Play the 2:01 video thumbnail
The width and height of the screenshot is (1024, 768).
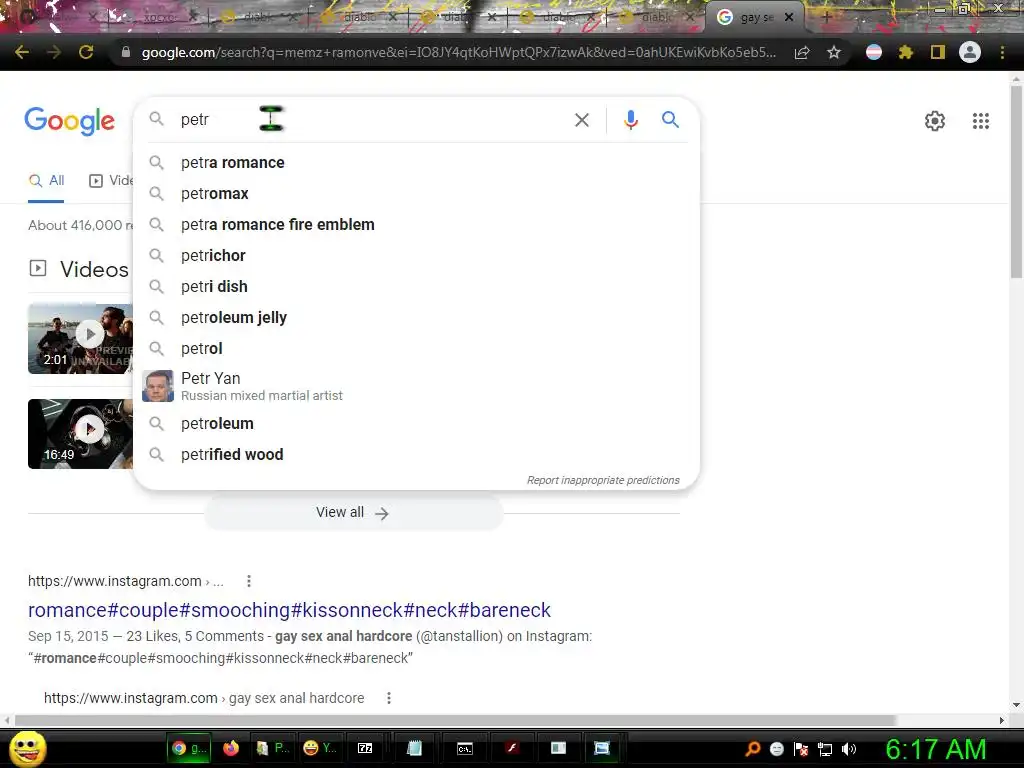pyautogui.click(x=80, y=338)
